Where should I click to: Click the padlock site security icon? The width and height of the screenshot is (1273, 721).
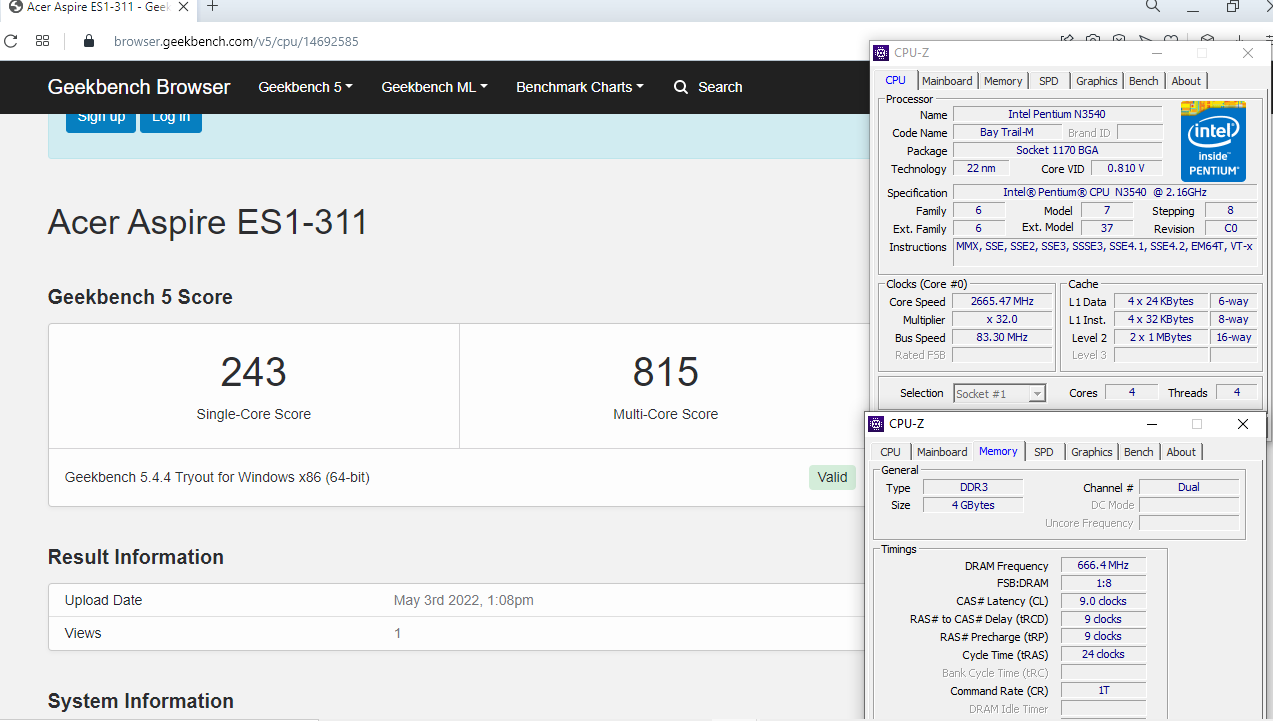[89, 41]
